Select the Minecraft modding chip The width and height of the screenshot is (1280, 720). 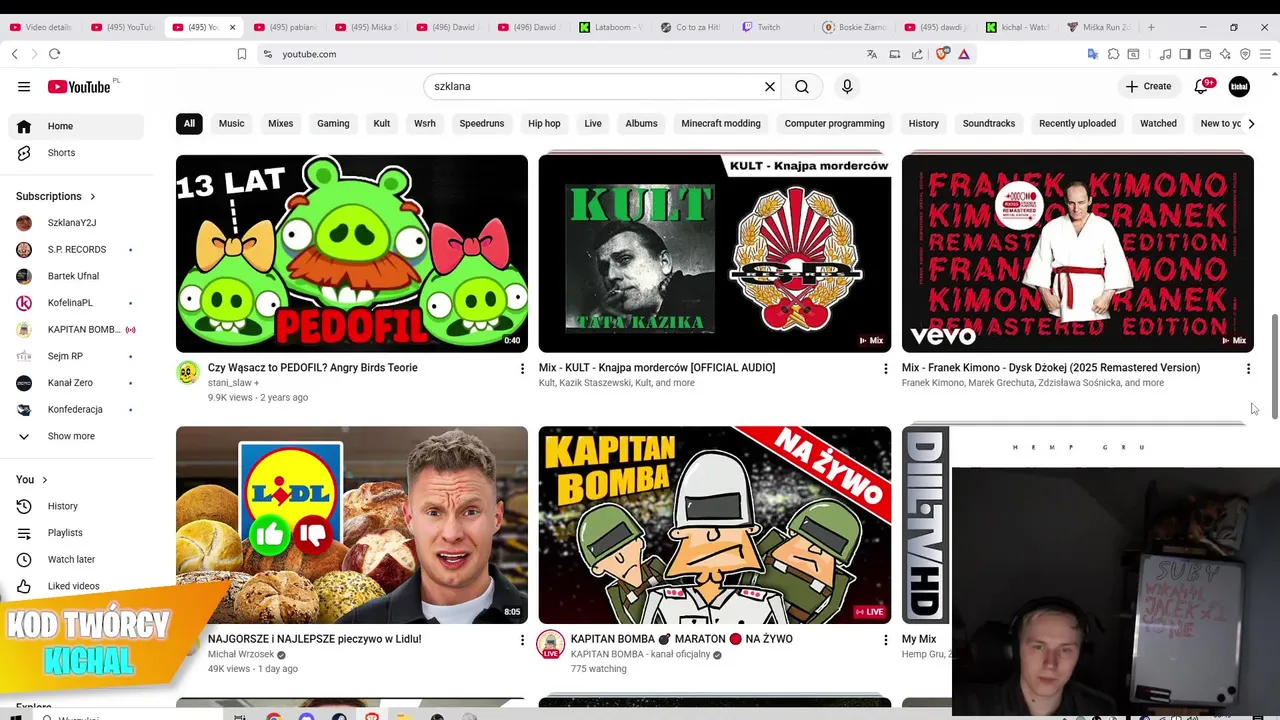tap(721, 123)
